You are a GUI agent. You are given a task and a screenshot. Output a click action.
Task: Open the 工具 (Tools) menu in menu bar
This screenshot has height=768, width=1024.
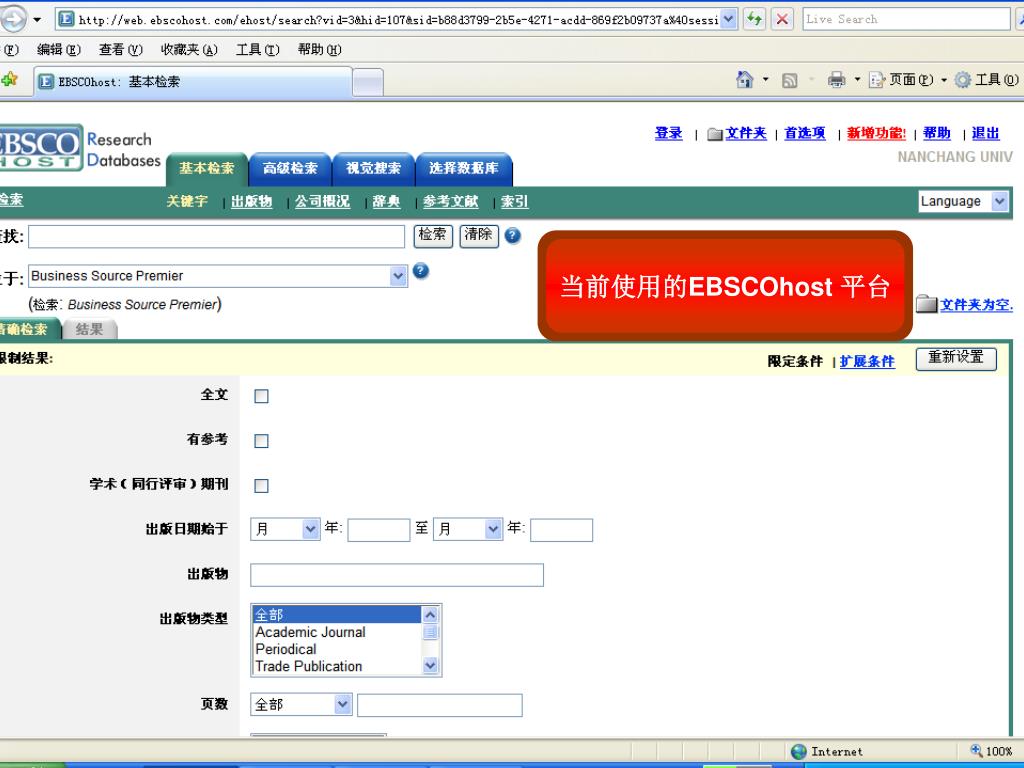[x=257, y=50]
